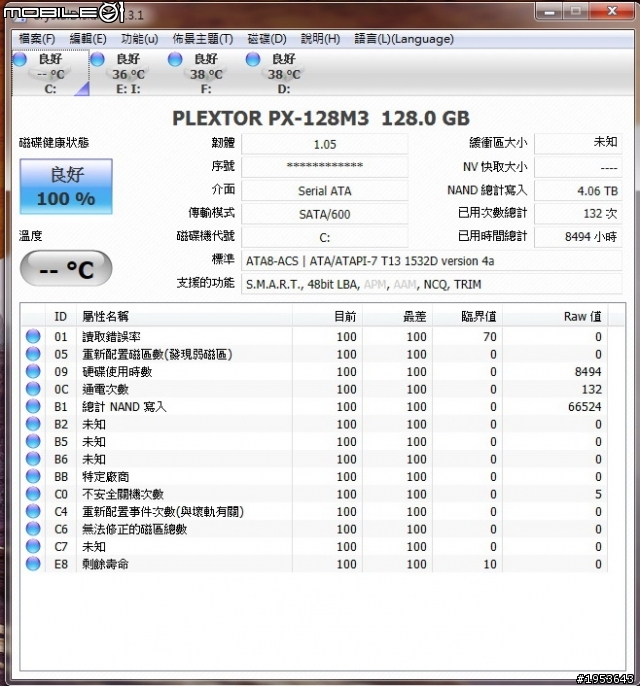The width and height of the screenshot is (640, 687).
Task: Click the transfer mode field SATA/600
Action: click(x=325, y=214)
